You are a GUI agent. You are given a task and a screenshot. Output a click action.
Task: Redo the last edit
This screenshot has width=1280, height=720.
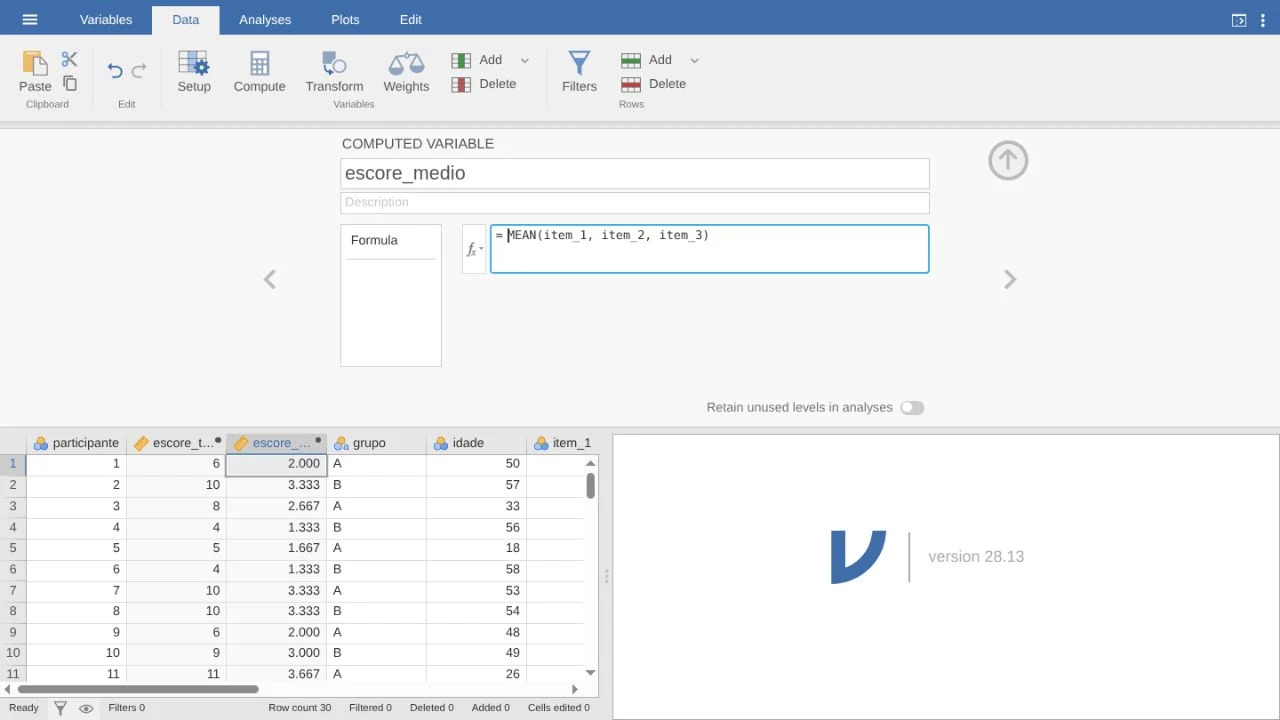(x=139, y=70)
